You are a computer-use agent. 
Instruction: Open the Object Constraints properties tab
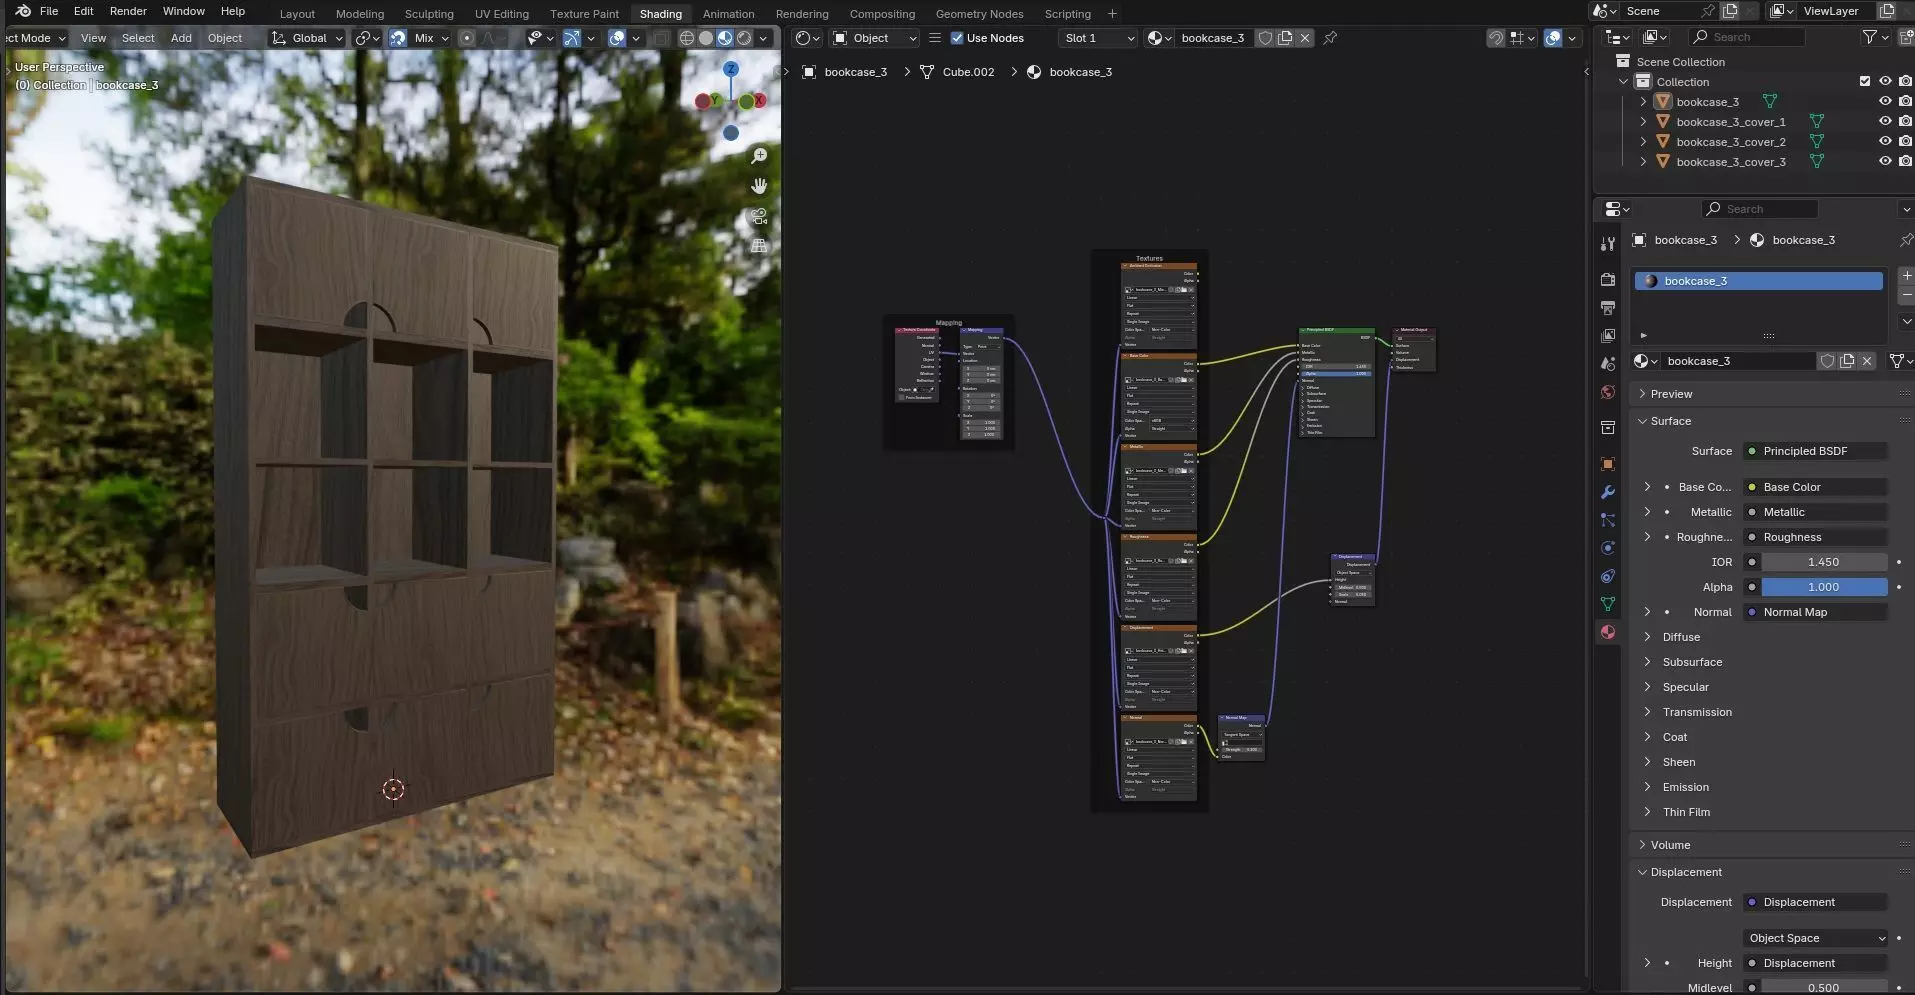pyautogui.click(x=1608, y=576)
